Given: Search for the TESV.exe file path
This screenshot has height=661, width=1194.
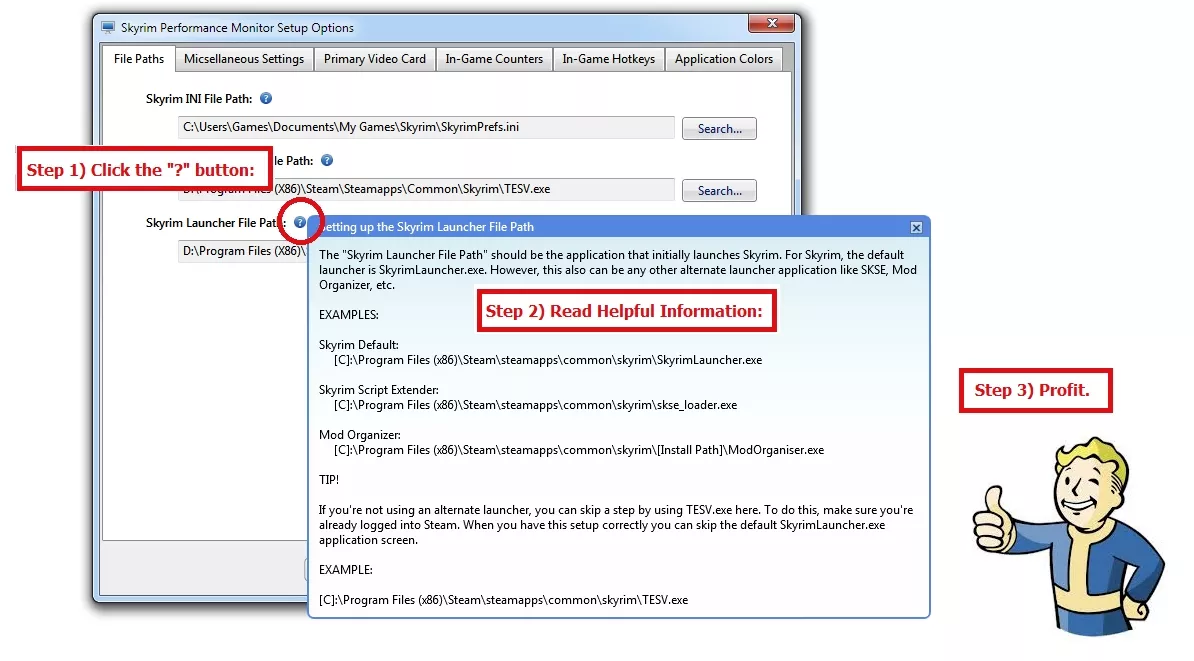Looking at the screenshot, I should click(x=719, y=190).
